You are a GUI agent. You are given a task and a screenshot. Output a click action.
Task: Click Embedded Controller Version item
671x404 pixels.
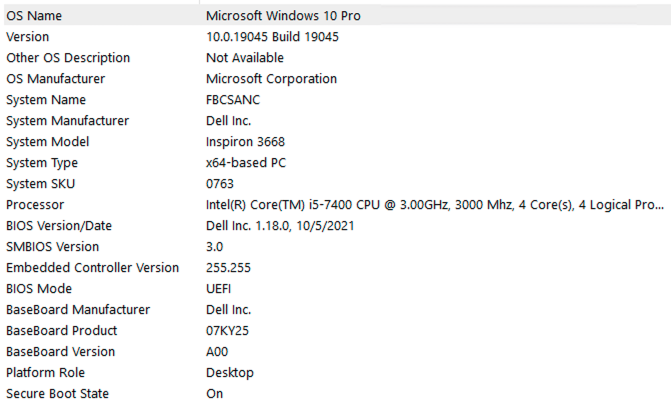[x=92, y=267]
